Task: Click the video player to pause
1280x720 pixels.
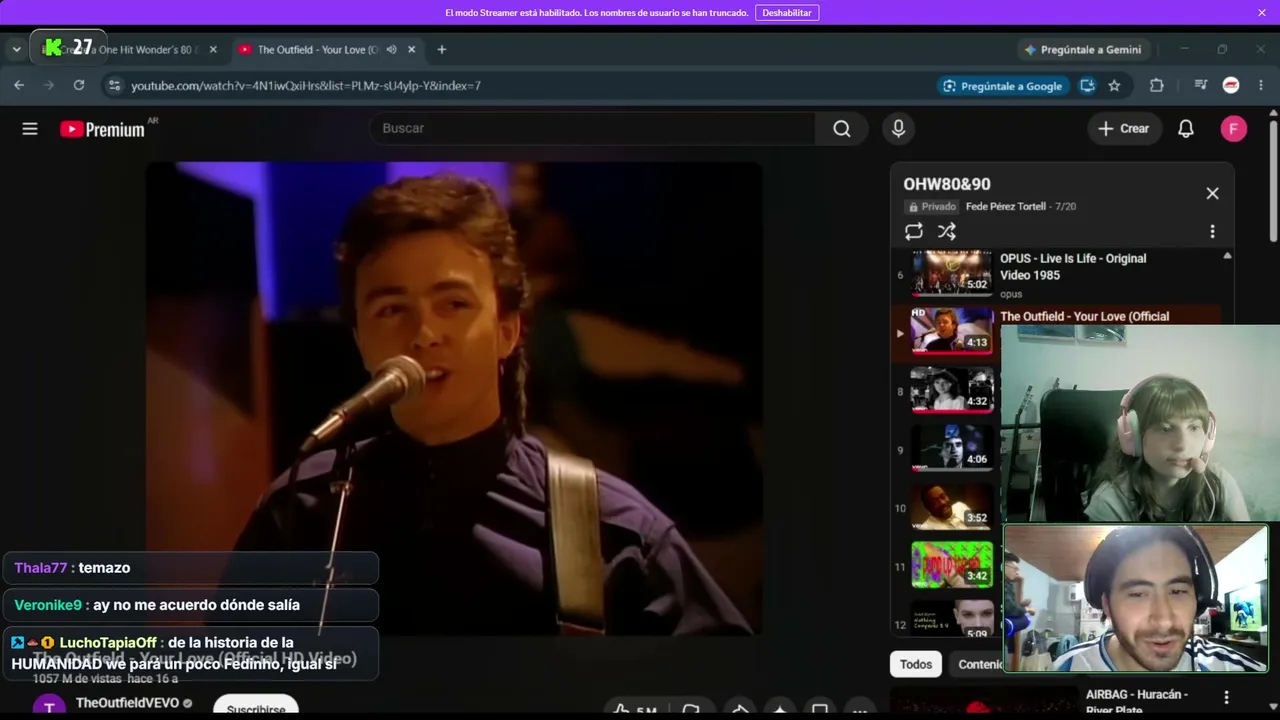Action: coord(454,398)
